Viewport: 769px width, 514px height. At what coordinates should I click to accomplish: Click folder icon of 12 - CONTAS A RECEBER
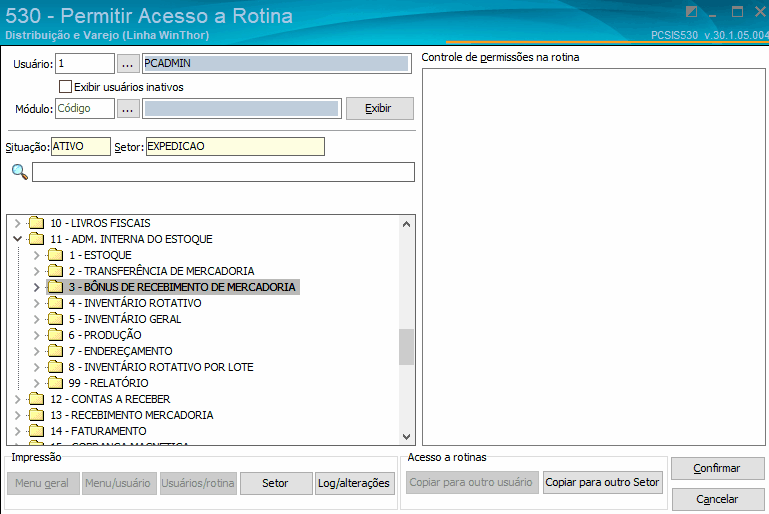click(36, 399)
